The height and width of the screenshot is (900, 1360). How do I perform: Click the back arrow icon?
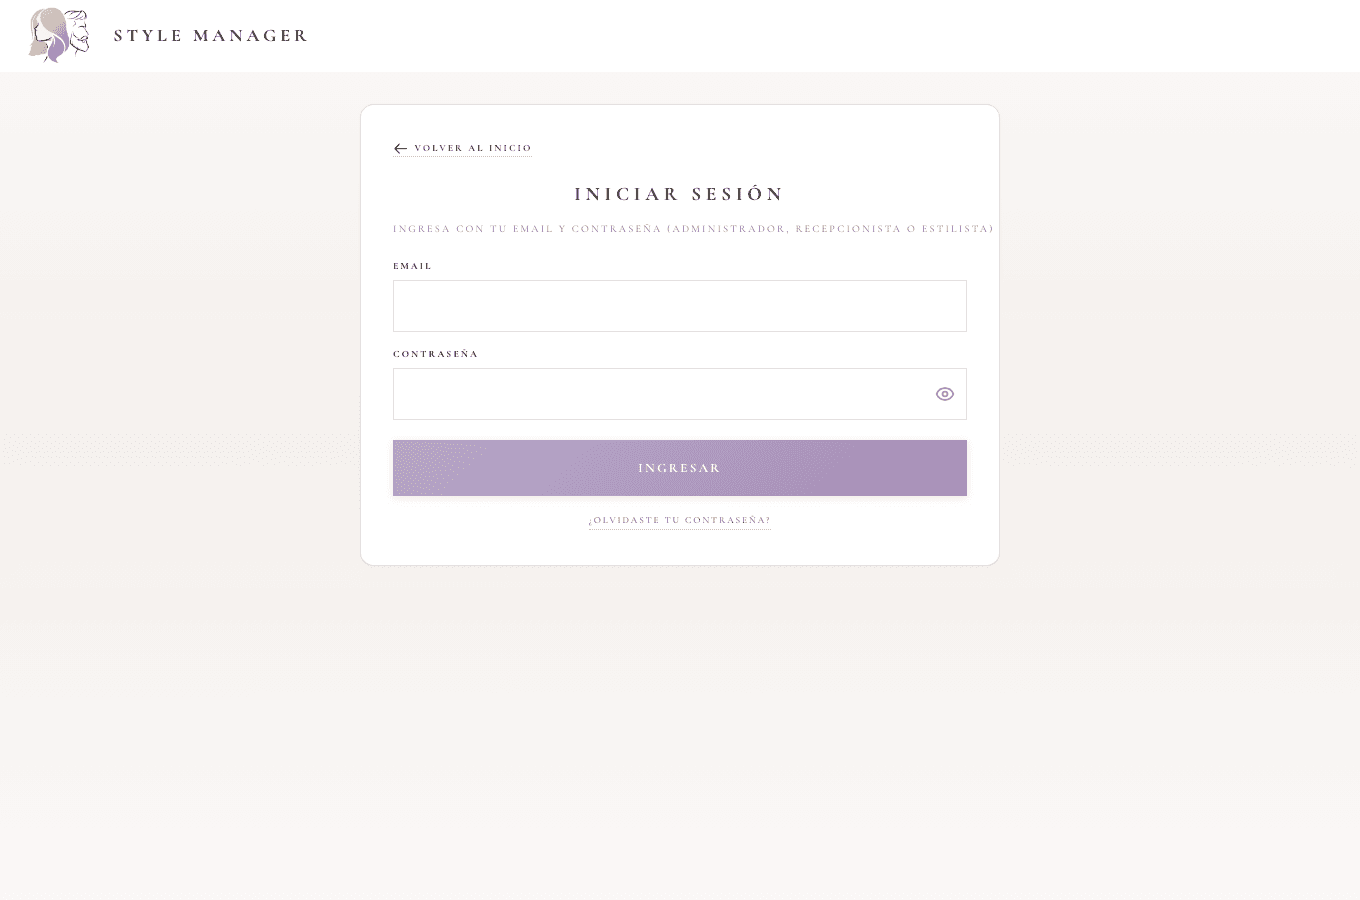(400, 149)
